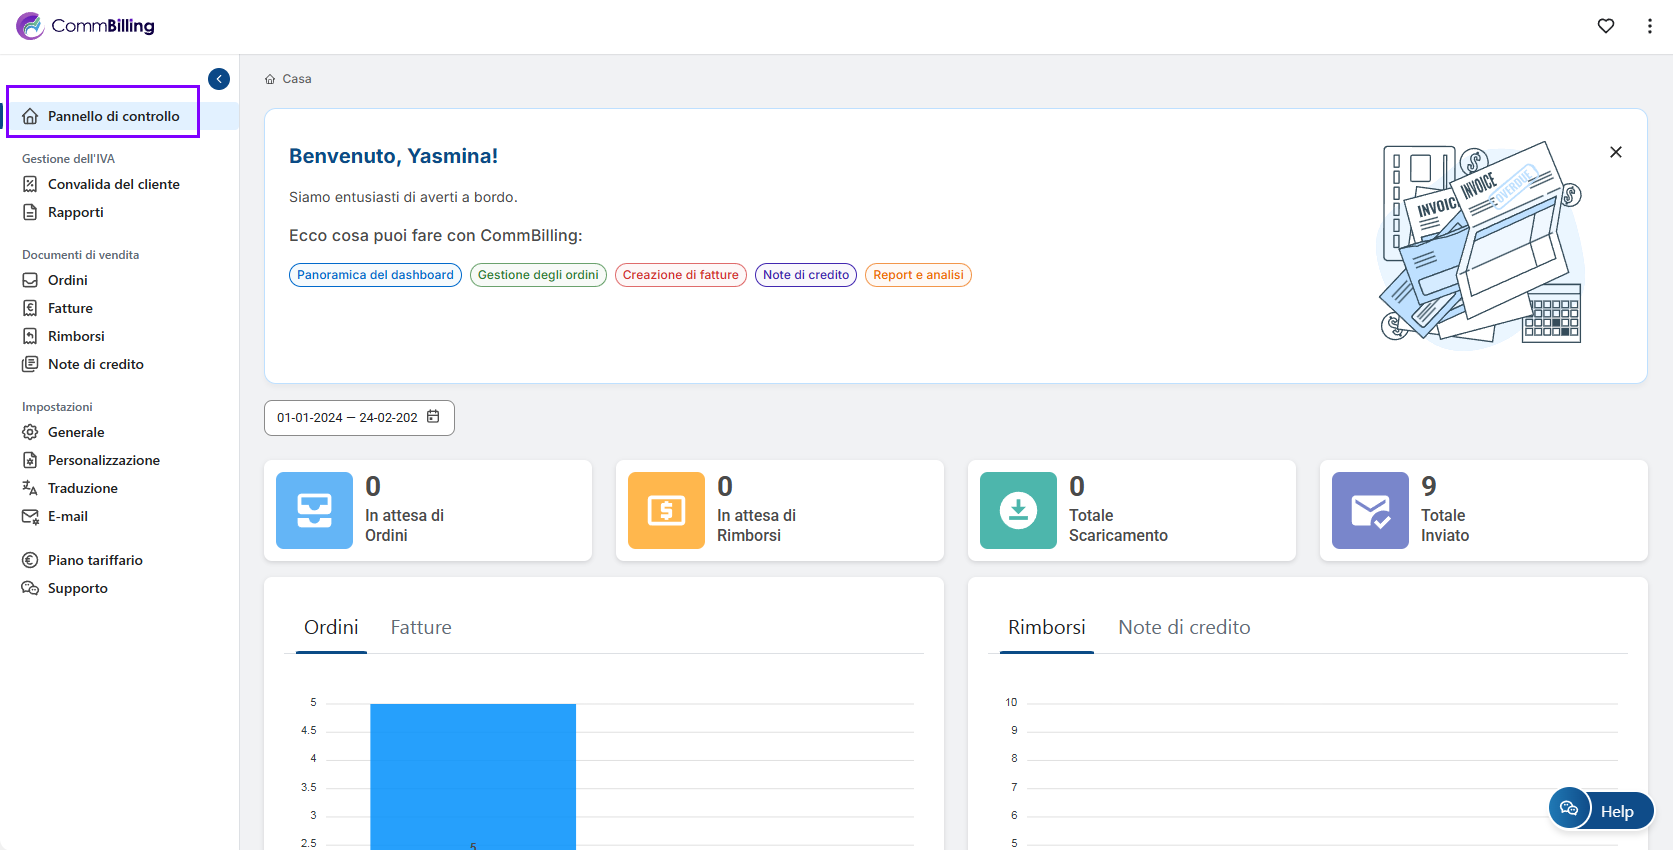Open the three-dot options menu

pyautogui.click(x=1649, y=26)
